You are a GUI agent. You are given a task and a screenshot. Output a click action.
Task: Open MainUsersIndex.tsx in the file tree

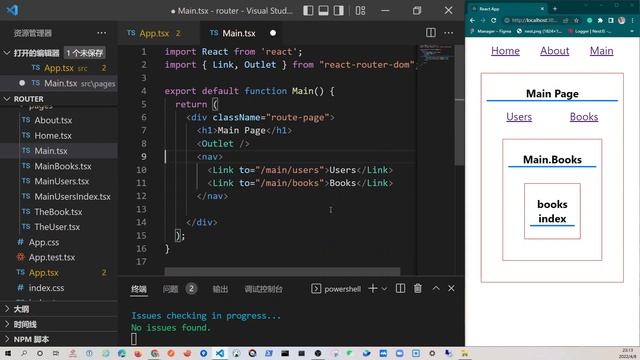point(72,197)
